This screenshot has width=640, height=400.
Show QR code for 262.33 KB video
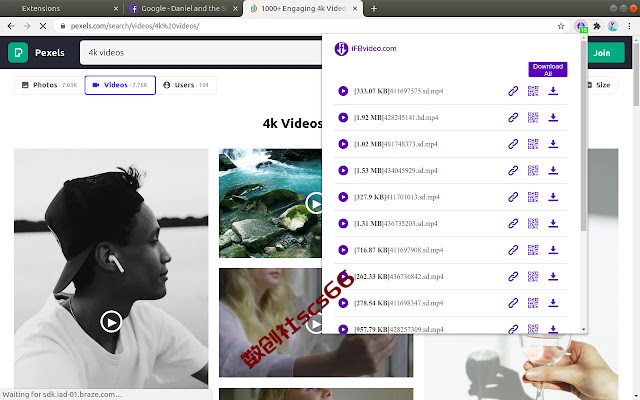(x=533, y=276)
